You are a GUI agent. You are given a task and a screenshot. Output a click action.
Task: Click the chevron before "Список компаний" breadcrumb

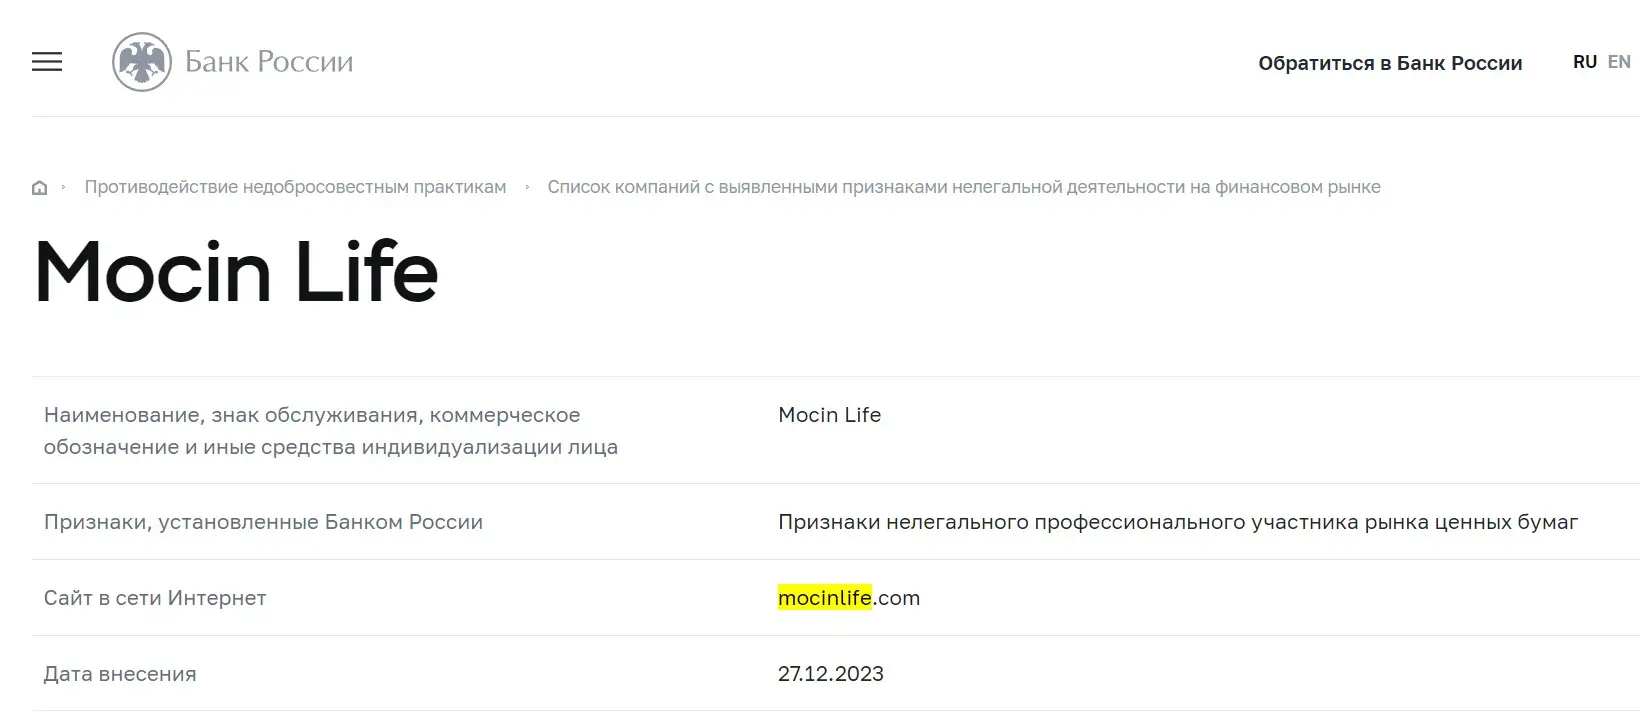coord(527,187)
